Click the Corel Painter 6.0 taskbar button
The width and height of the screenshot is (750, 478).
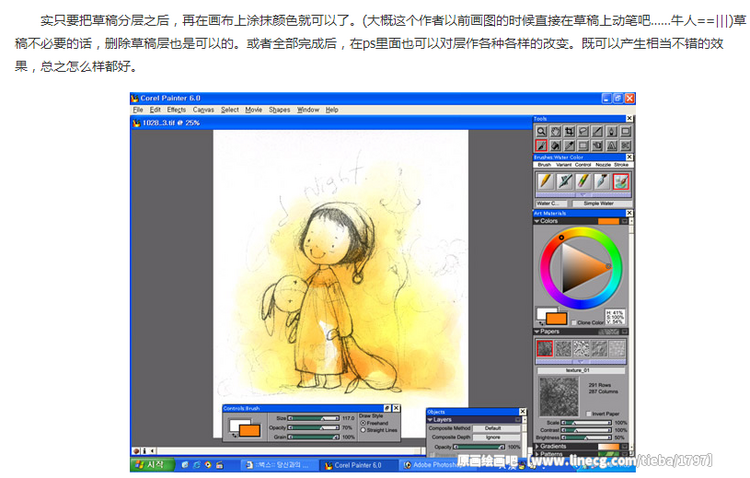pos(359,465)
